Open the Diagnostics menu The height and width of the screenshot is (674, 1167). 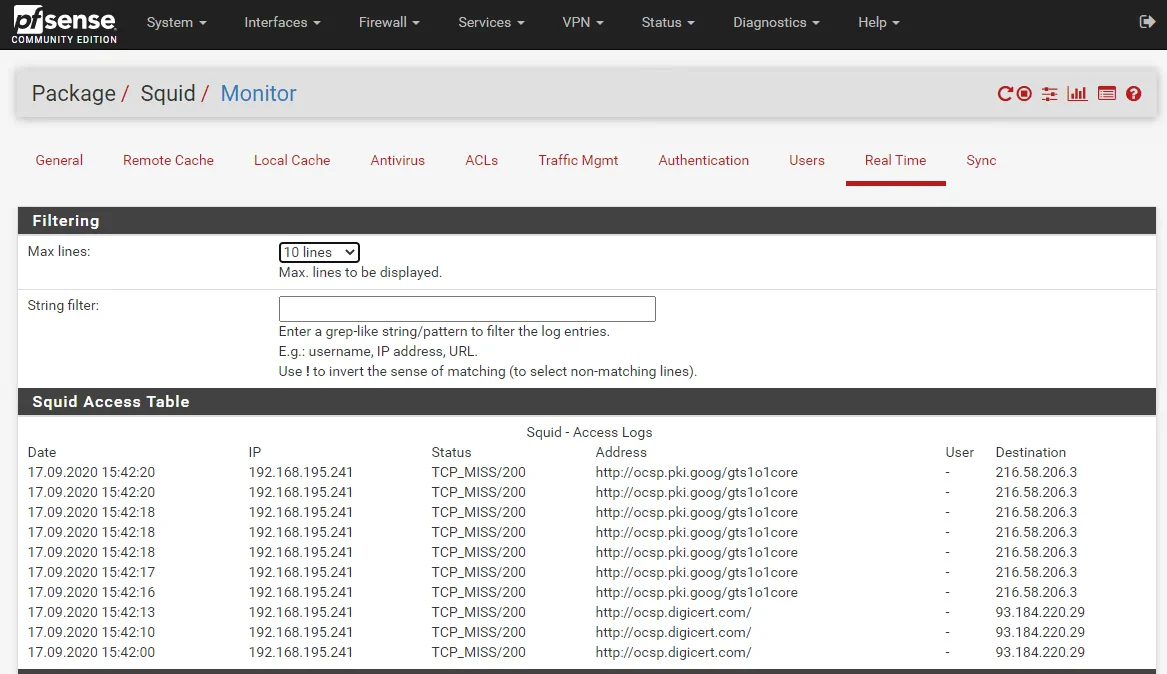click(775, 22)
